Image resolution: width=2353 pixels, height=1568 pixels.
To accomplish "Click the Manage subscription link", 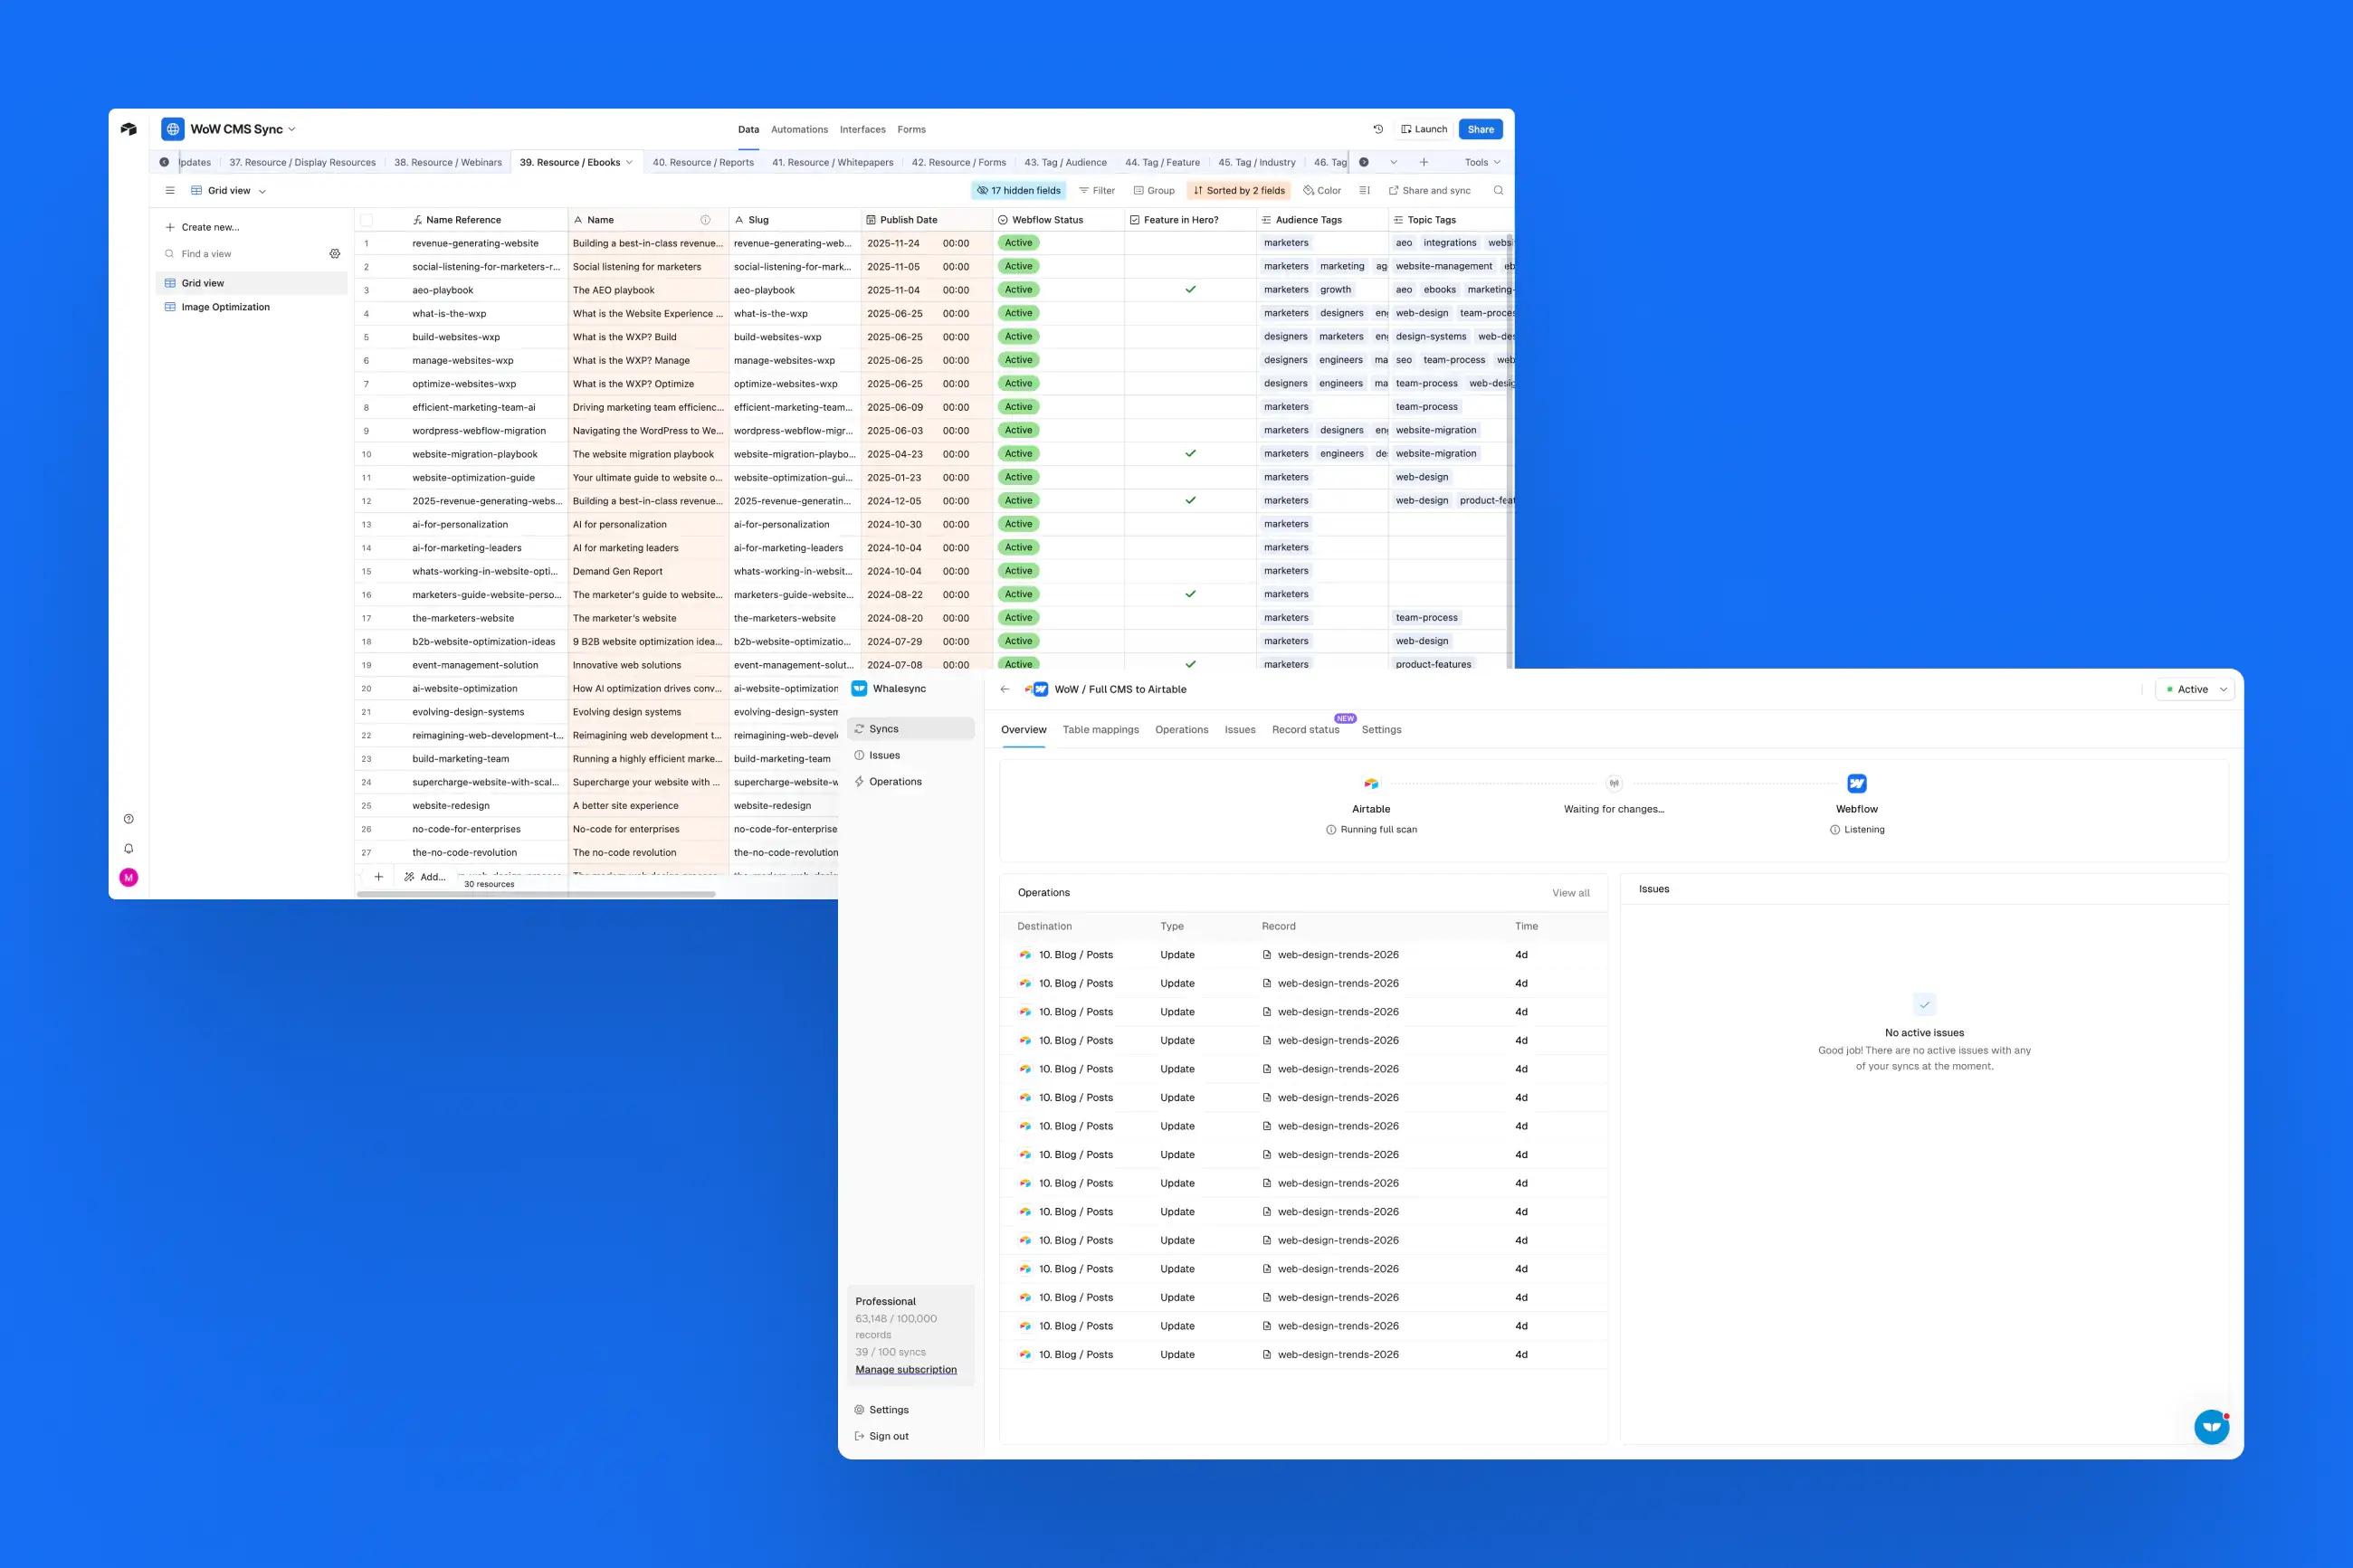I will click(x=905, y=1370).
